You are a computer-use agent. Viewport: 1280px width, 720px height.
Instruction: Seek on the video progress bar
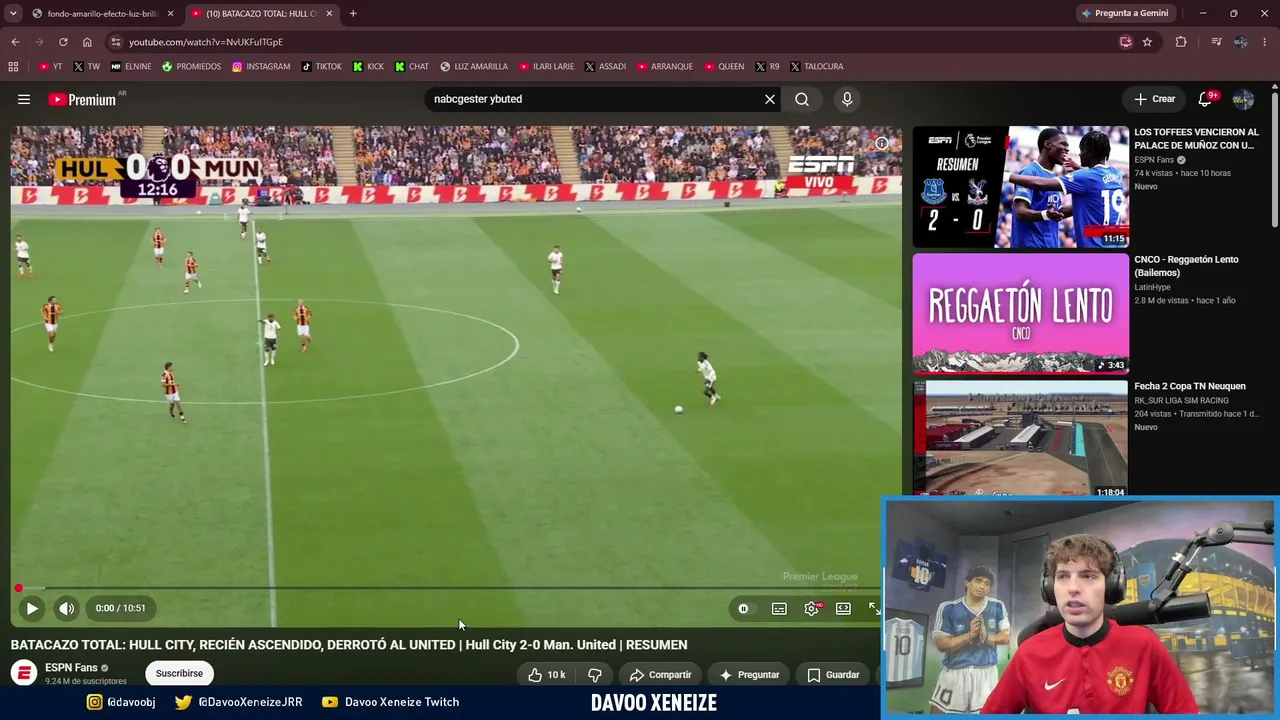(449, 588)
